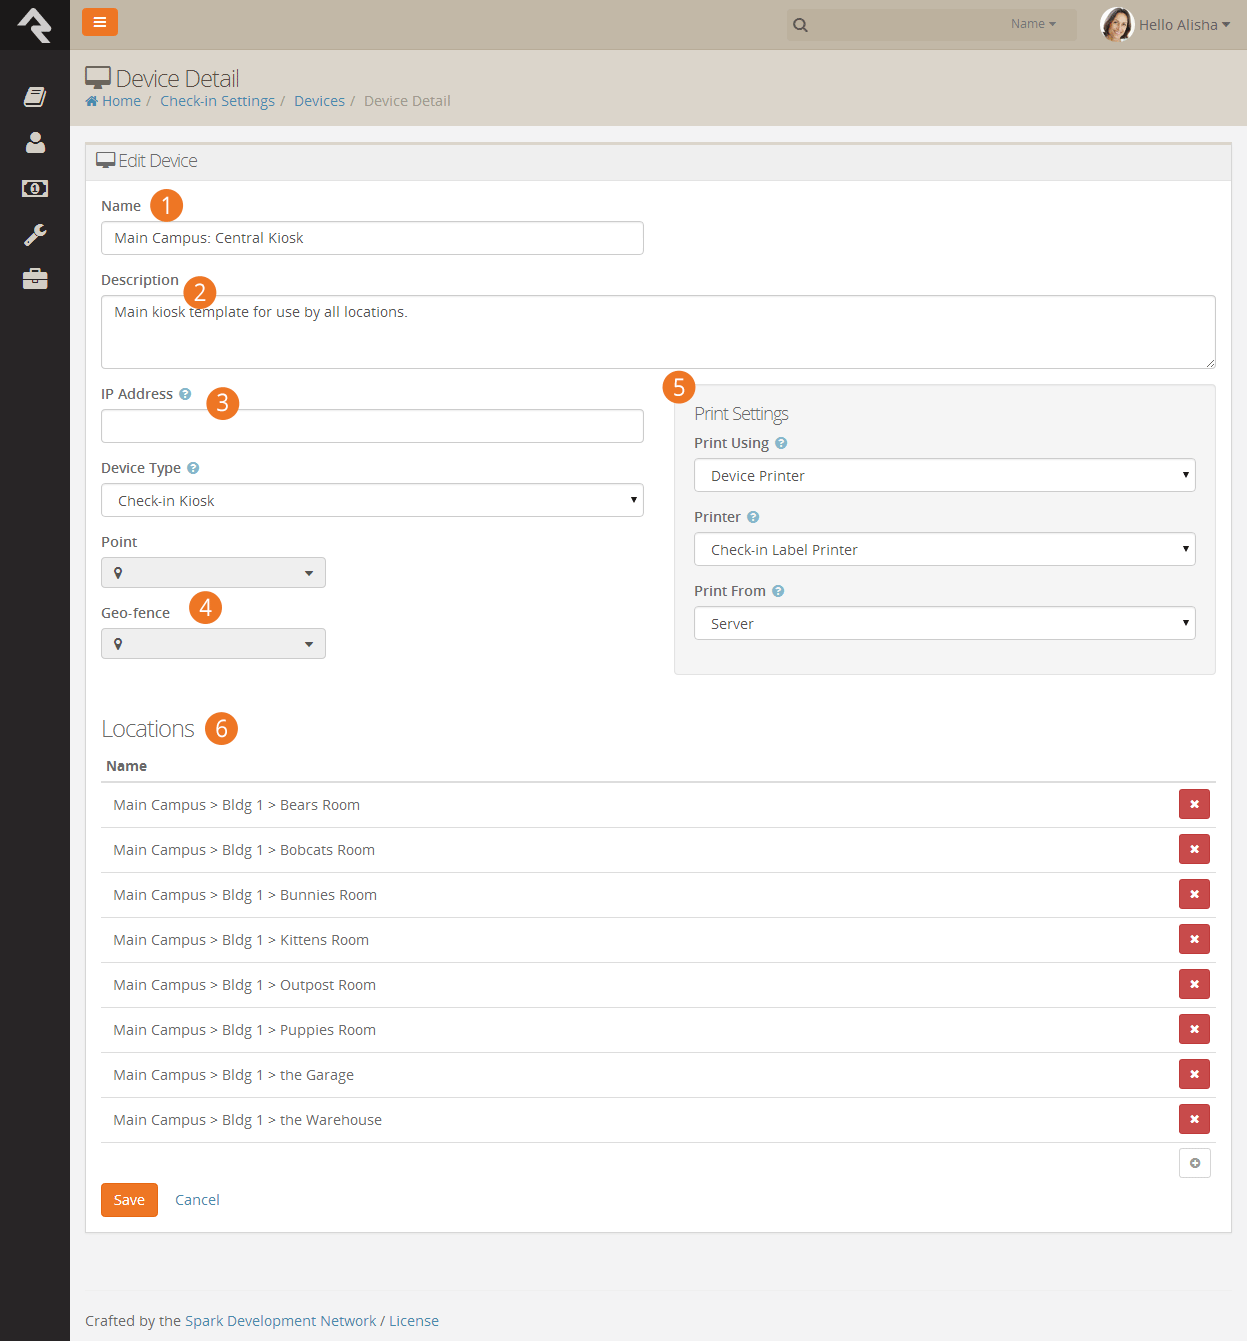The image size is (1247, 1341).
Task: Toggle the orange hamburger menu button
Action: tap(100, 22)
